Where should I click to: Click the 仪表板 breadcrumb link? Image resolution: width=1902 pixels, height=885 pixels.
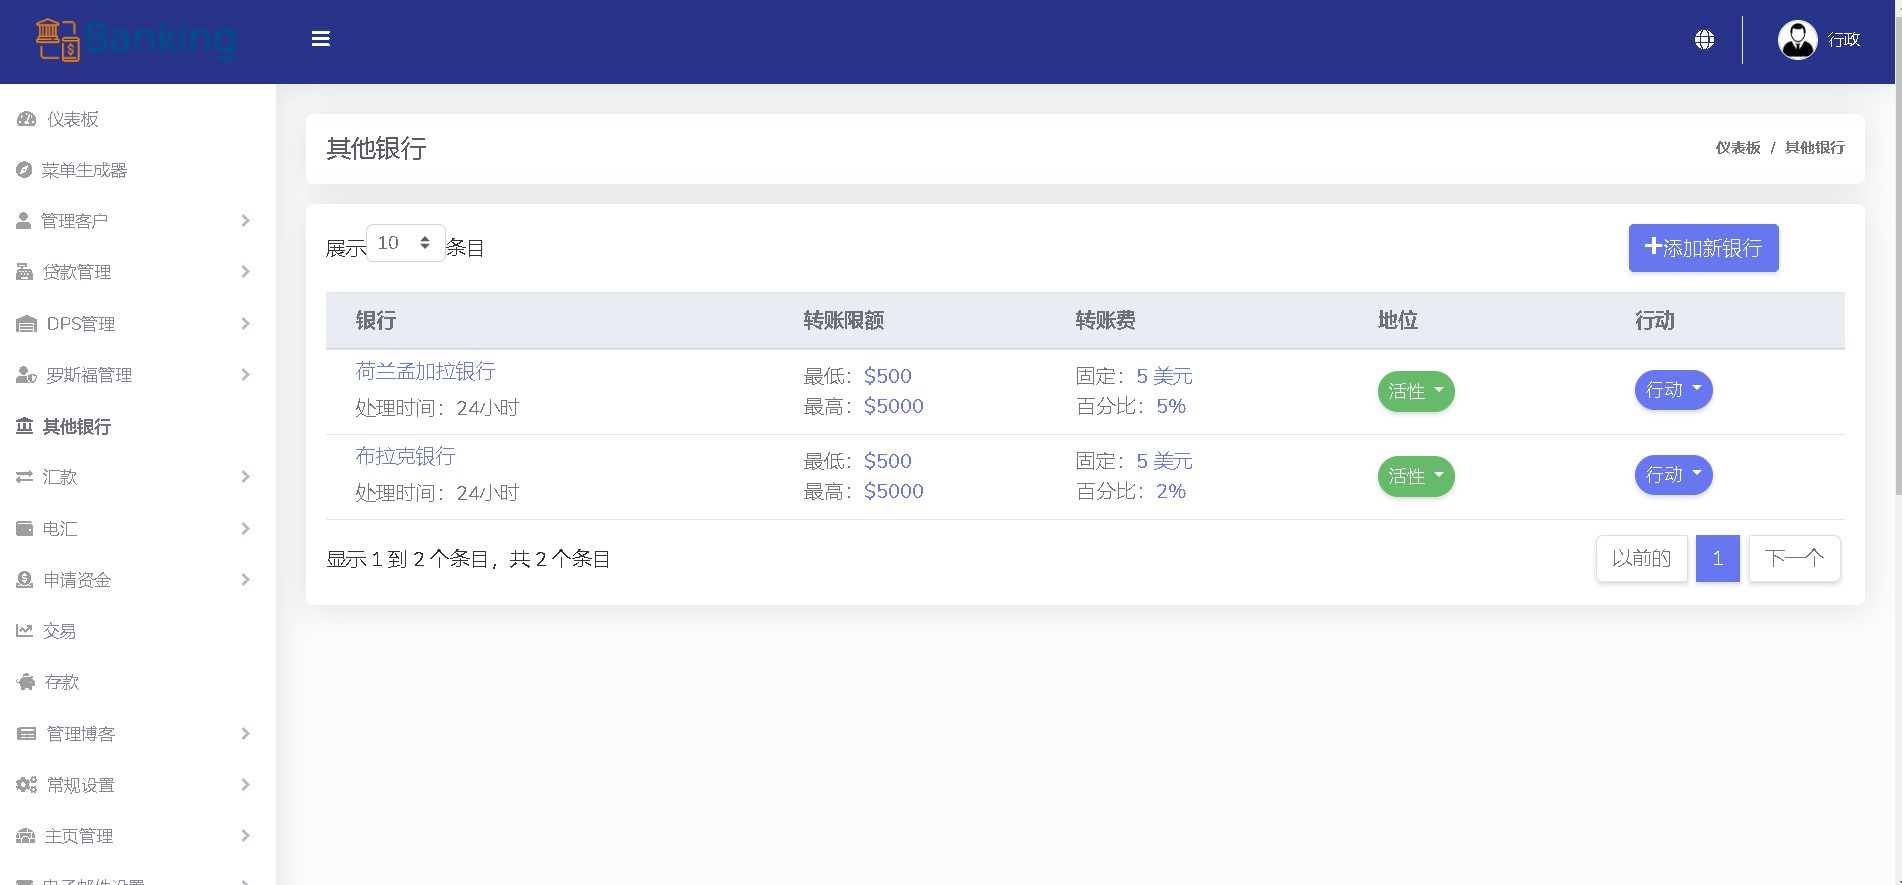coord(1737,148)
